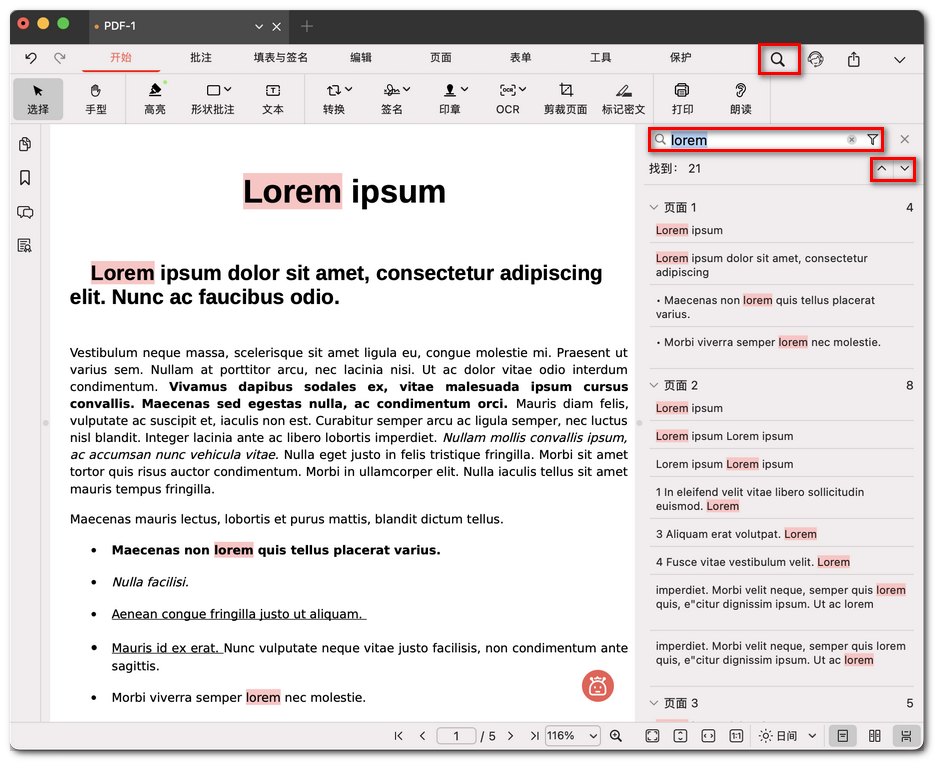Screen dimensions: 935x762
Task: Switch to the 批注 tab
Action: 200,58
